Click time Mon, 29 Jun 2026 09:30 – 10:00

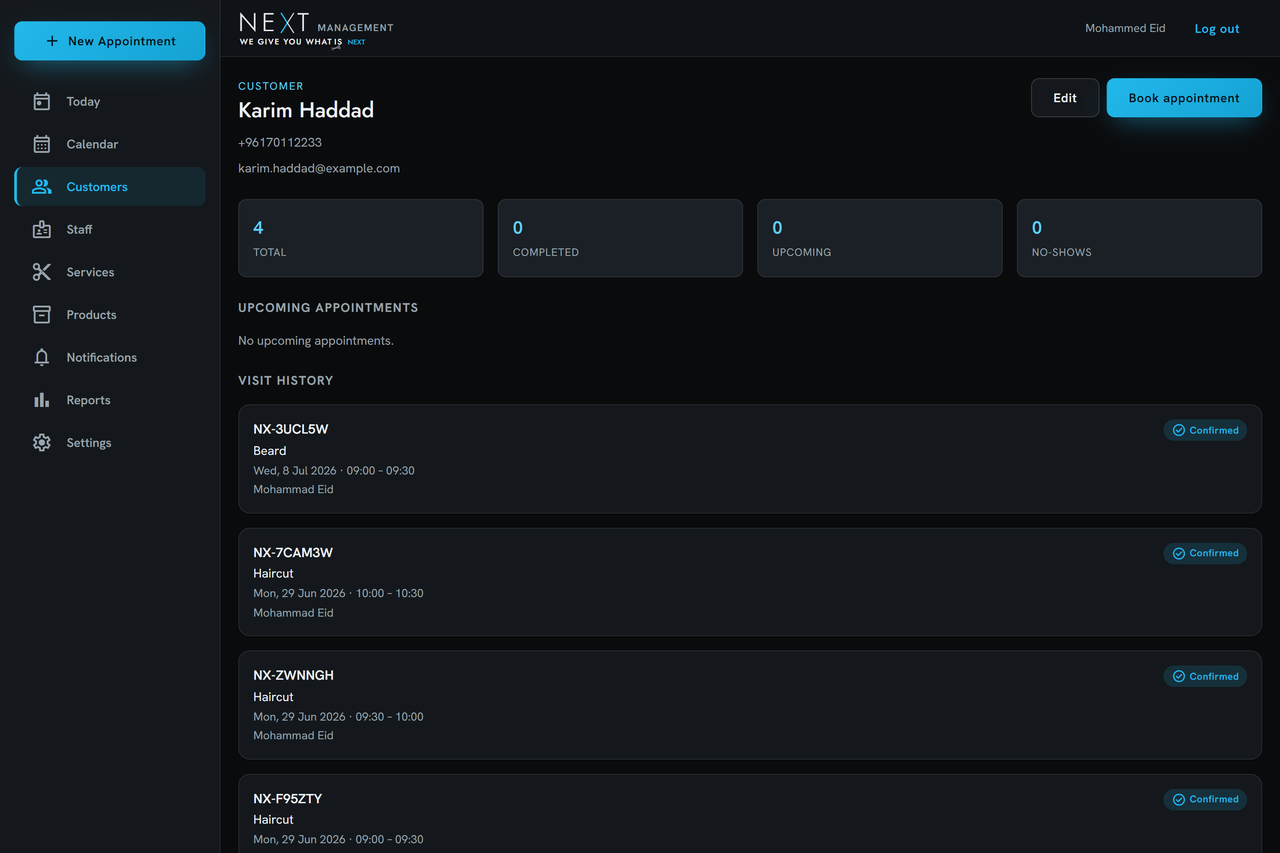(338, 717)
